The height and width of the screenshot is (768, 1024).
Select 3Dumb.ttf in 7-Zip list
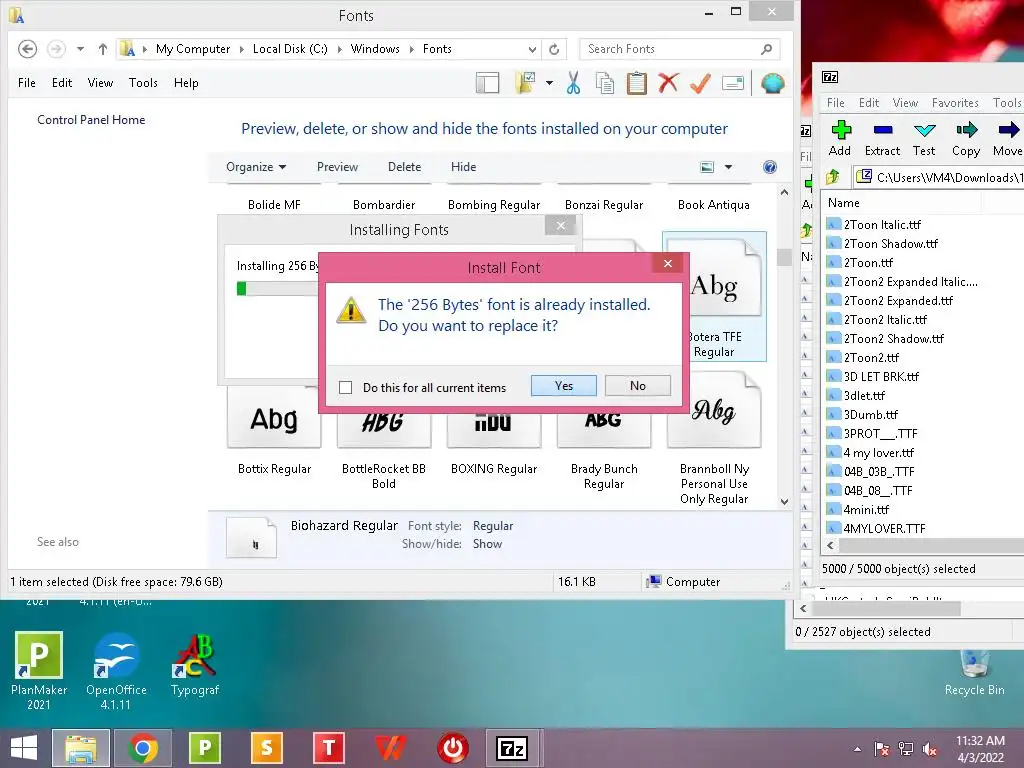(x=871, y=415)
